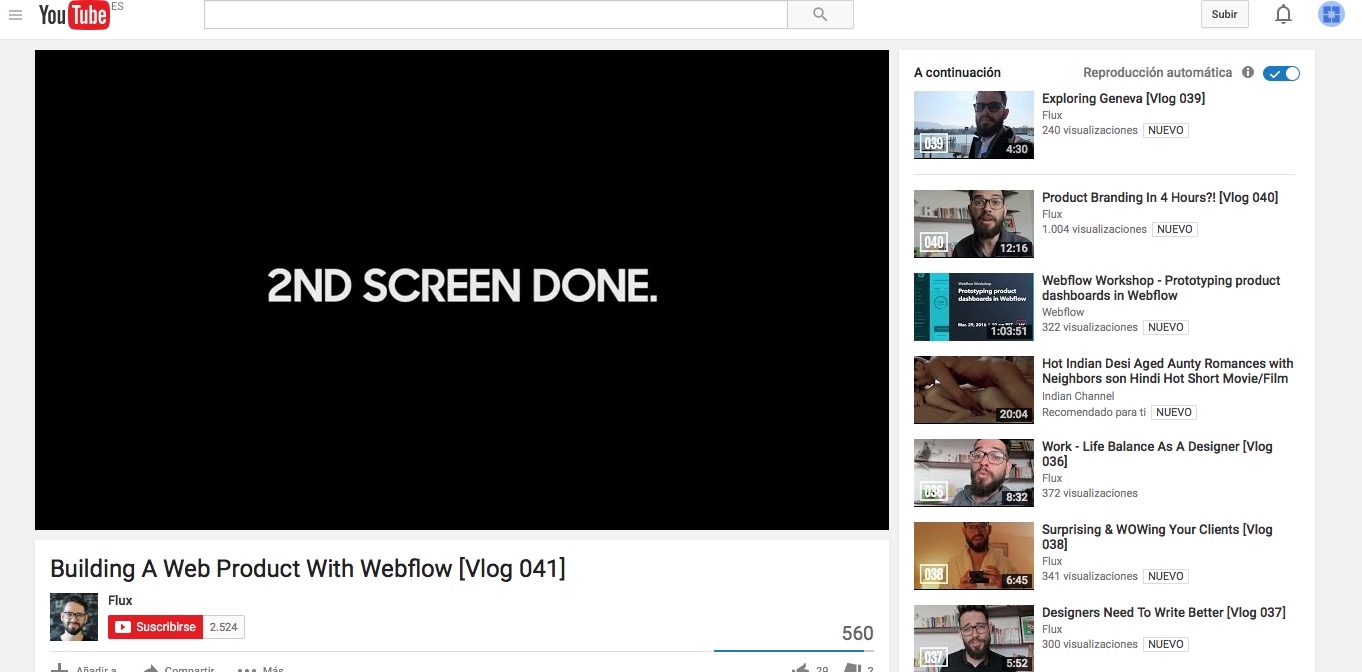
Task: Focus the YouTube search field
Action: click(x=496, y=14)
